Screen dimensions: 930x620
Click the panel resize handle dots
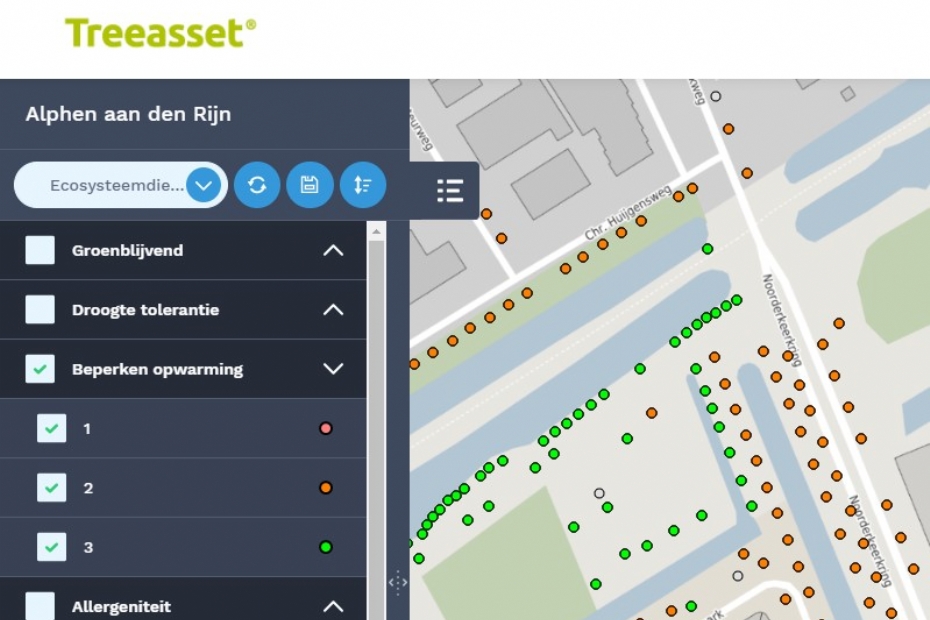pos(397,582)
